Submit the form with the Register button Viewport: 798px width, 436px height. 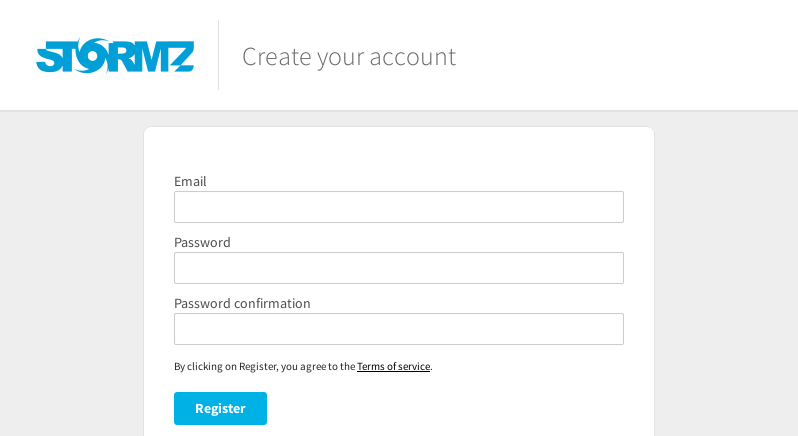point(220,409)
